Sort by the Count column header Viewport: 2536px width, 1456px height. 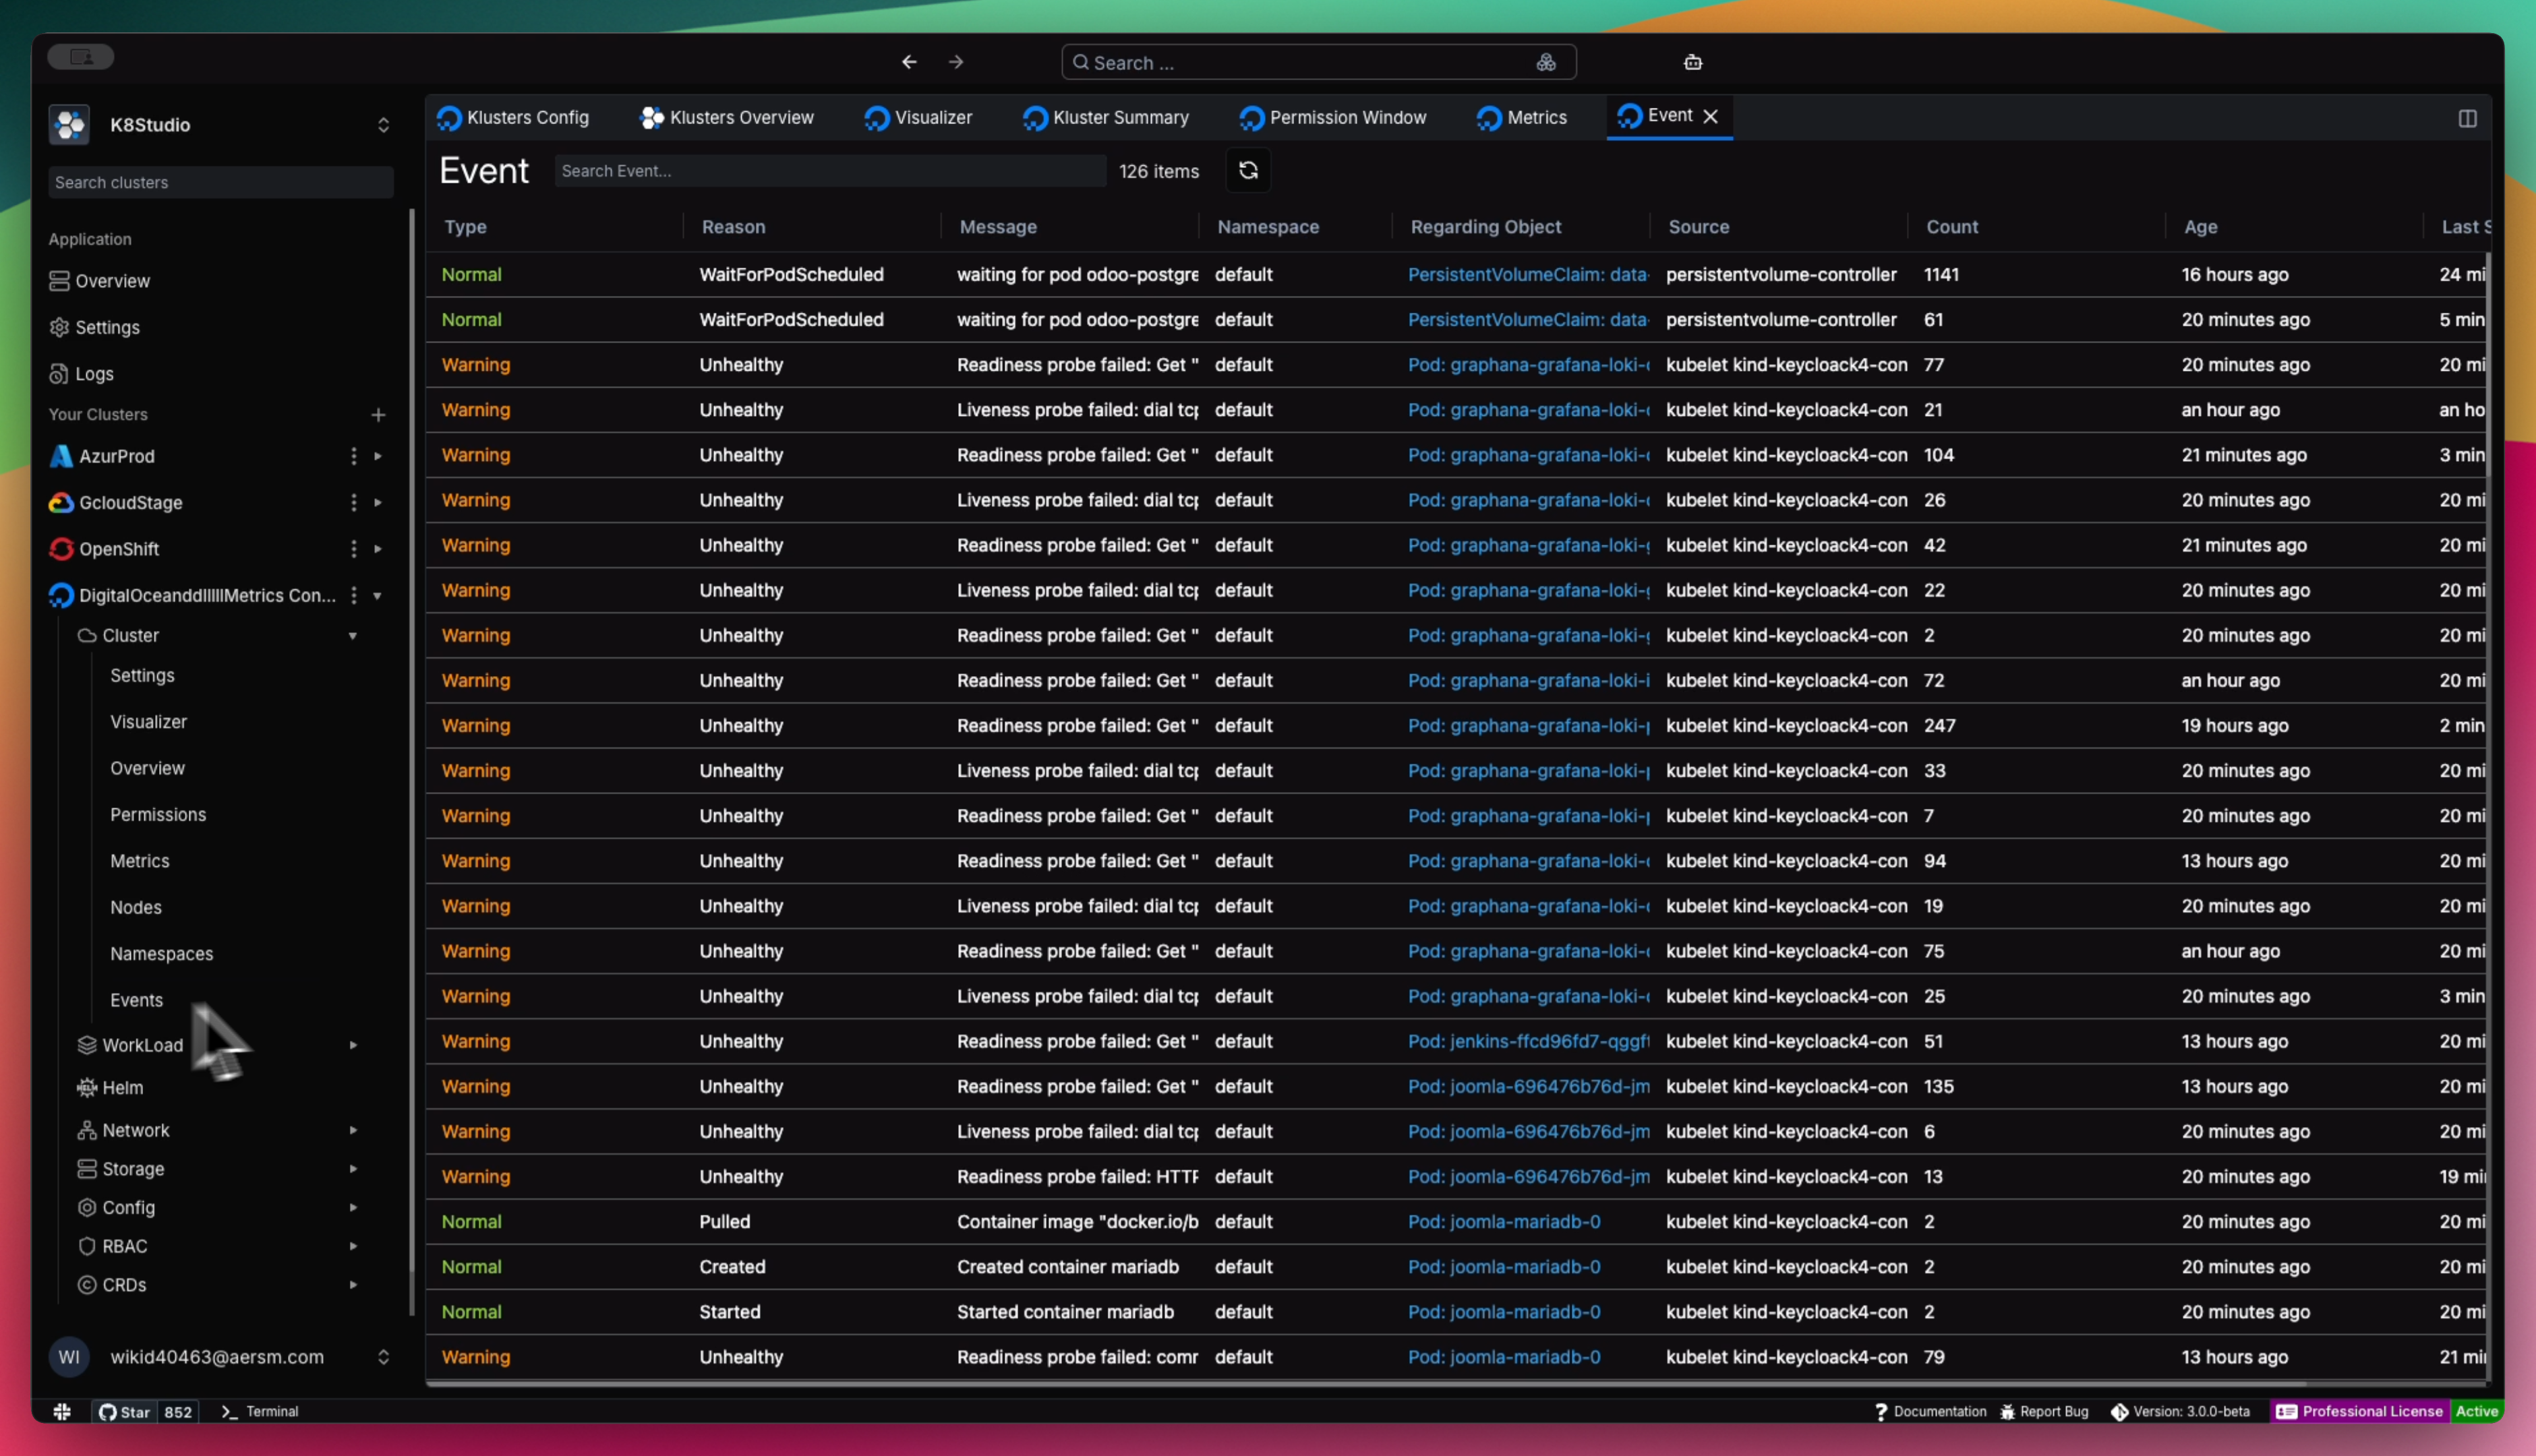tap(1951, 227)
